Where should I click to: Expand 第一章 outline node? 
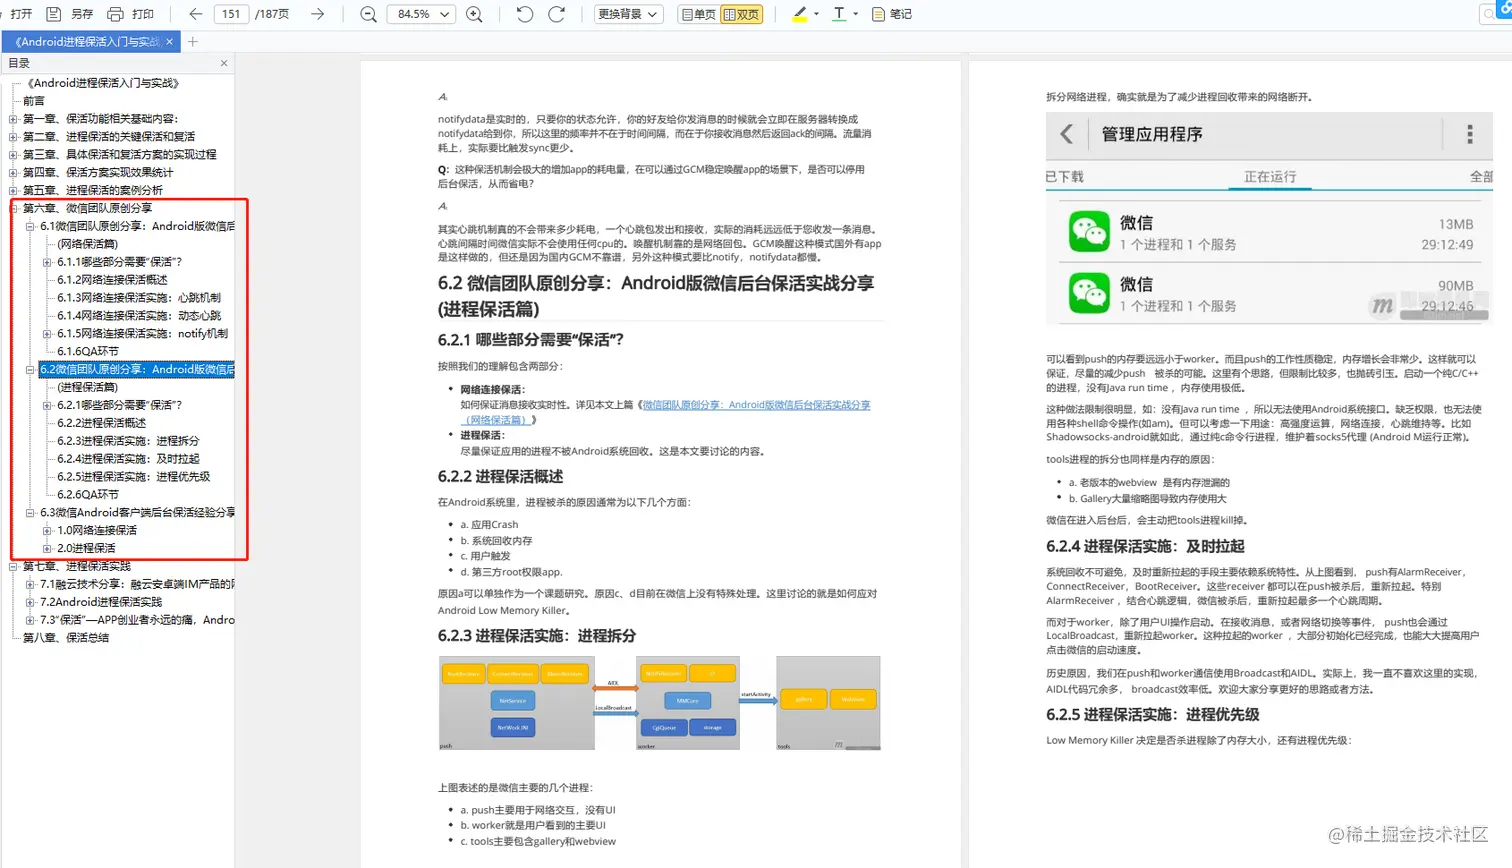point(13,119)
